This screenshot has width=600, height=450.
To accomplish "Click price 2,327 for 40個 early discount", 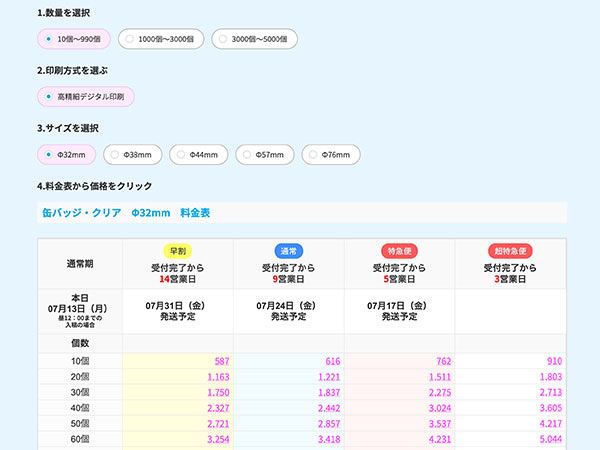I will pyautogui.click(x=218, y=408).
